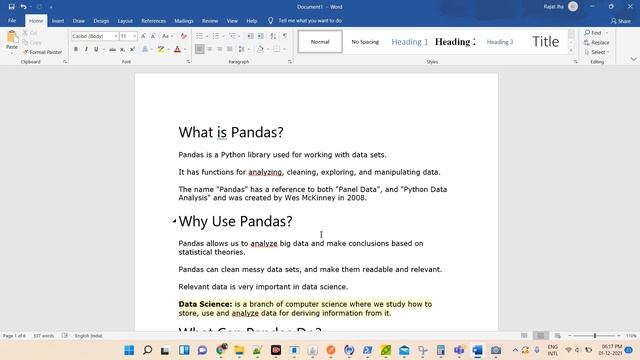The height and width of the screenshot is (360, 640).
Task: Toggle Subscript formatting
Action: 122,49
